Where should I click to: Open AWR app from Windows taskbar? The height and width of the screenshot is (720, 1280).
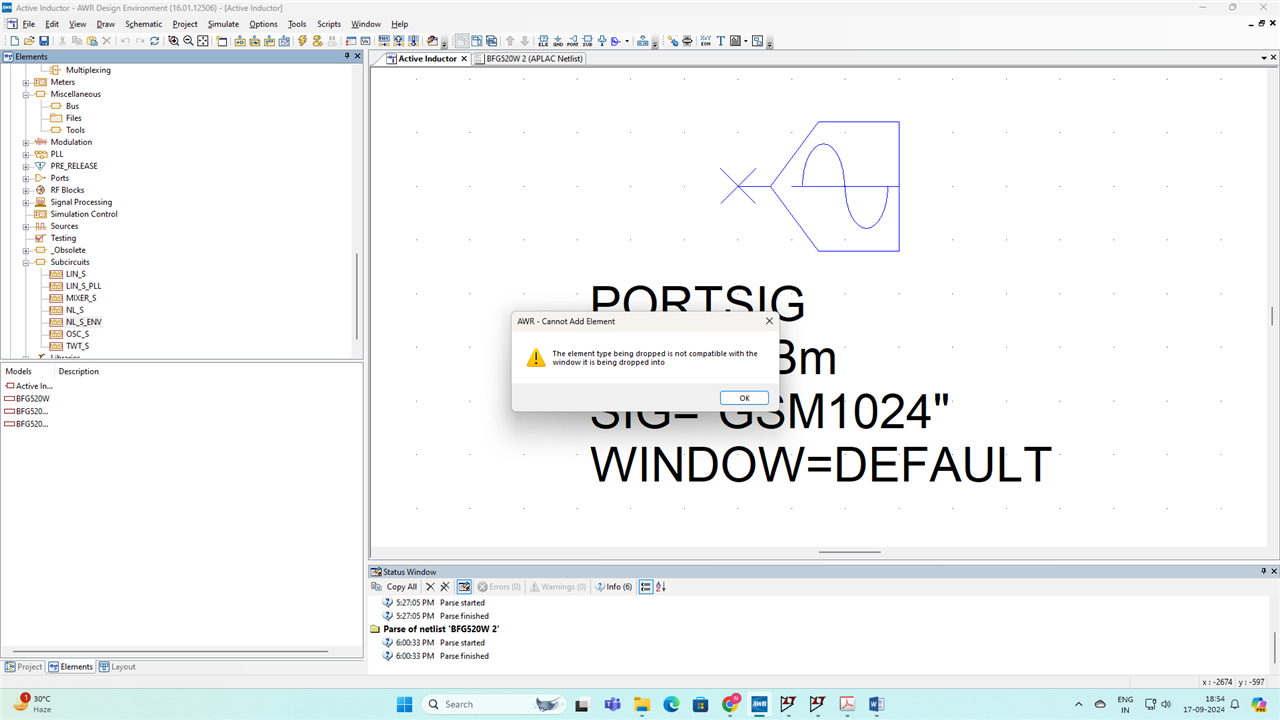(759, 704)
